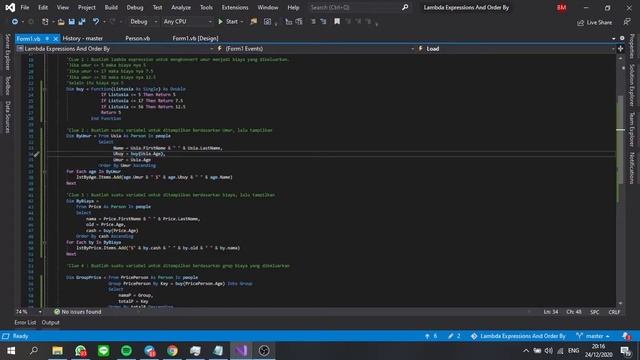
Task: Open the Team Explorer side tab
Action: [x=632, y=129]
